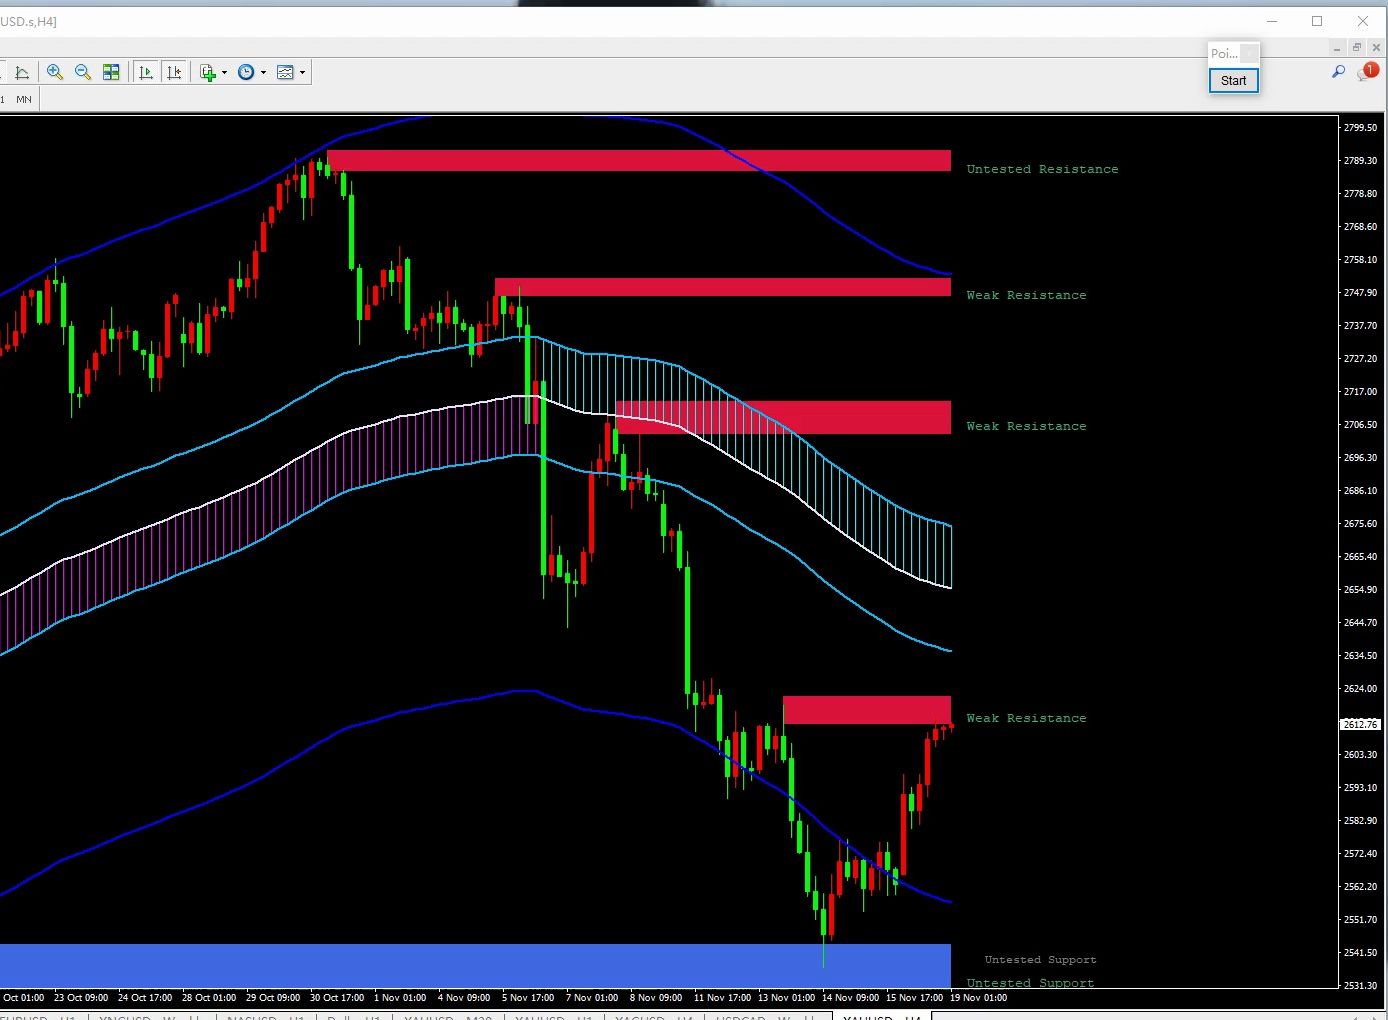Expand the Templates dropdown arrow
Viewport: 1388px width, 1020px height.
tap(302, 72)
